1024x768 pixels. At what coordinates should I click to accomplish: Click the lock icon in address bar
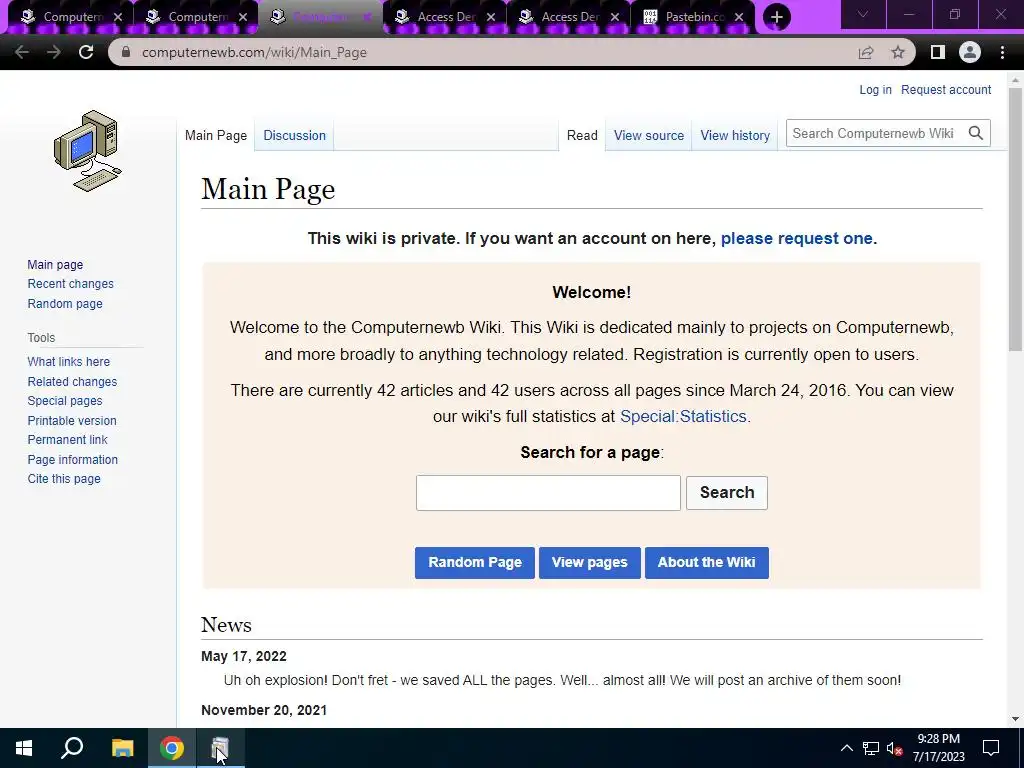tap(126, 52)
